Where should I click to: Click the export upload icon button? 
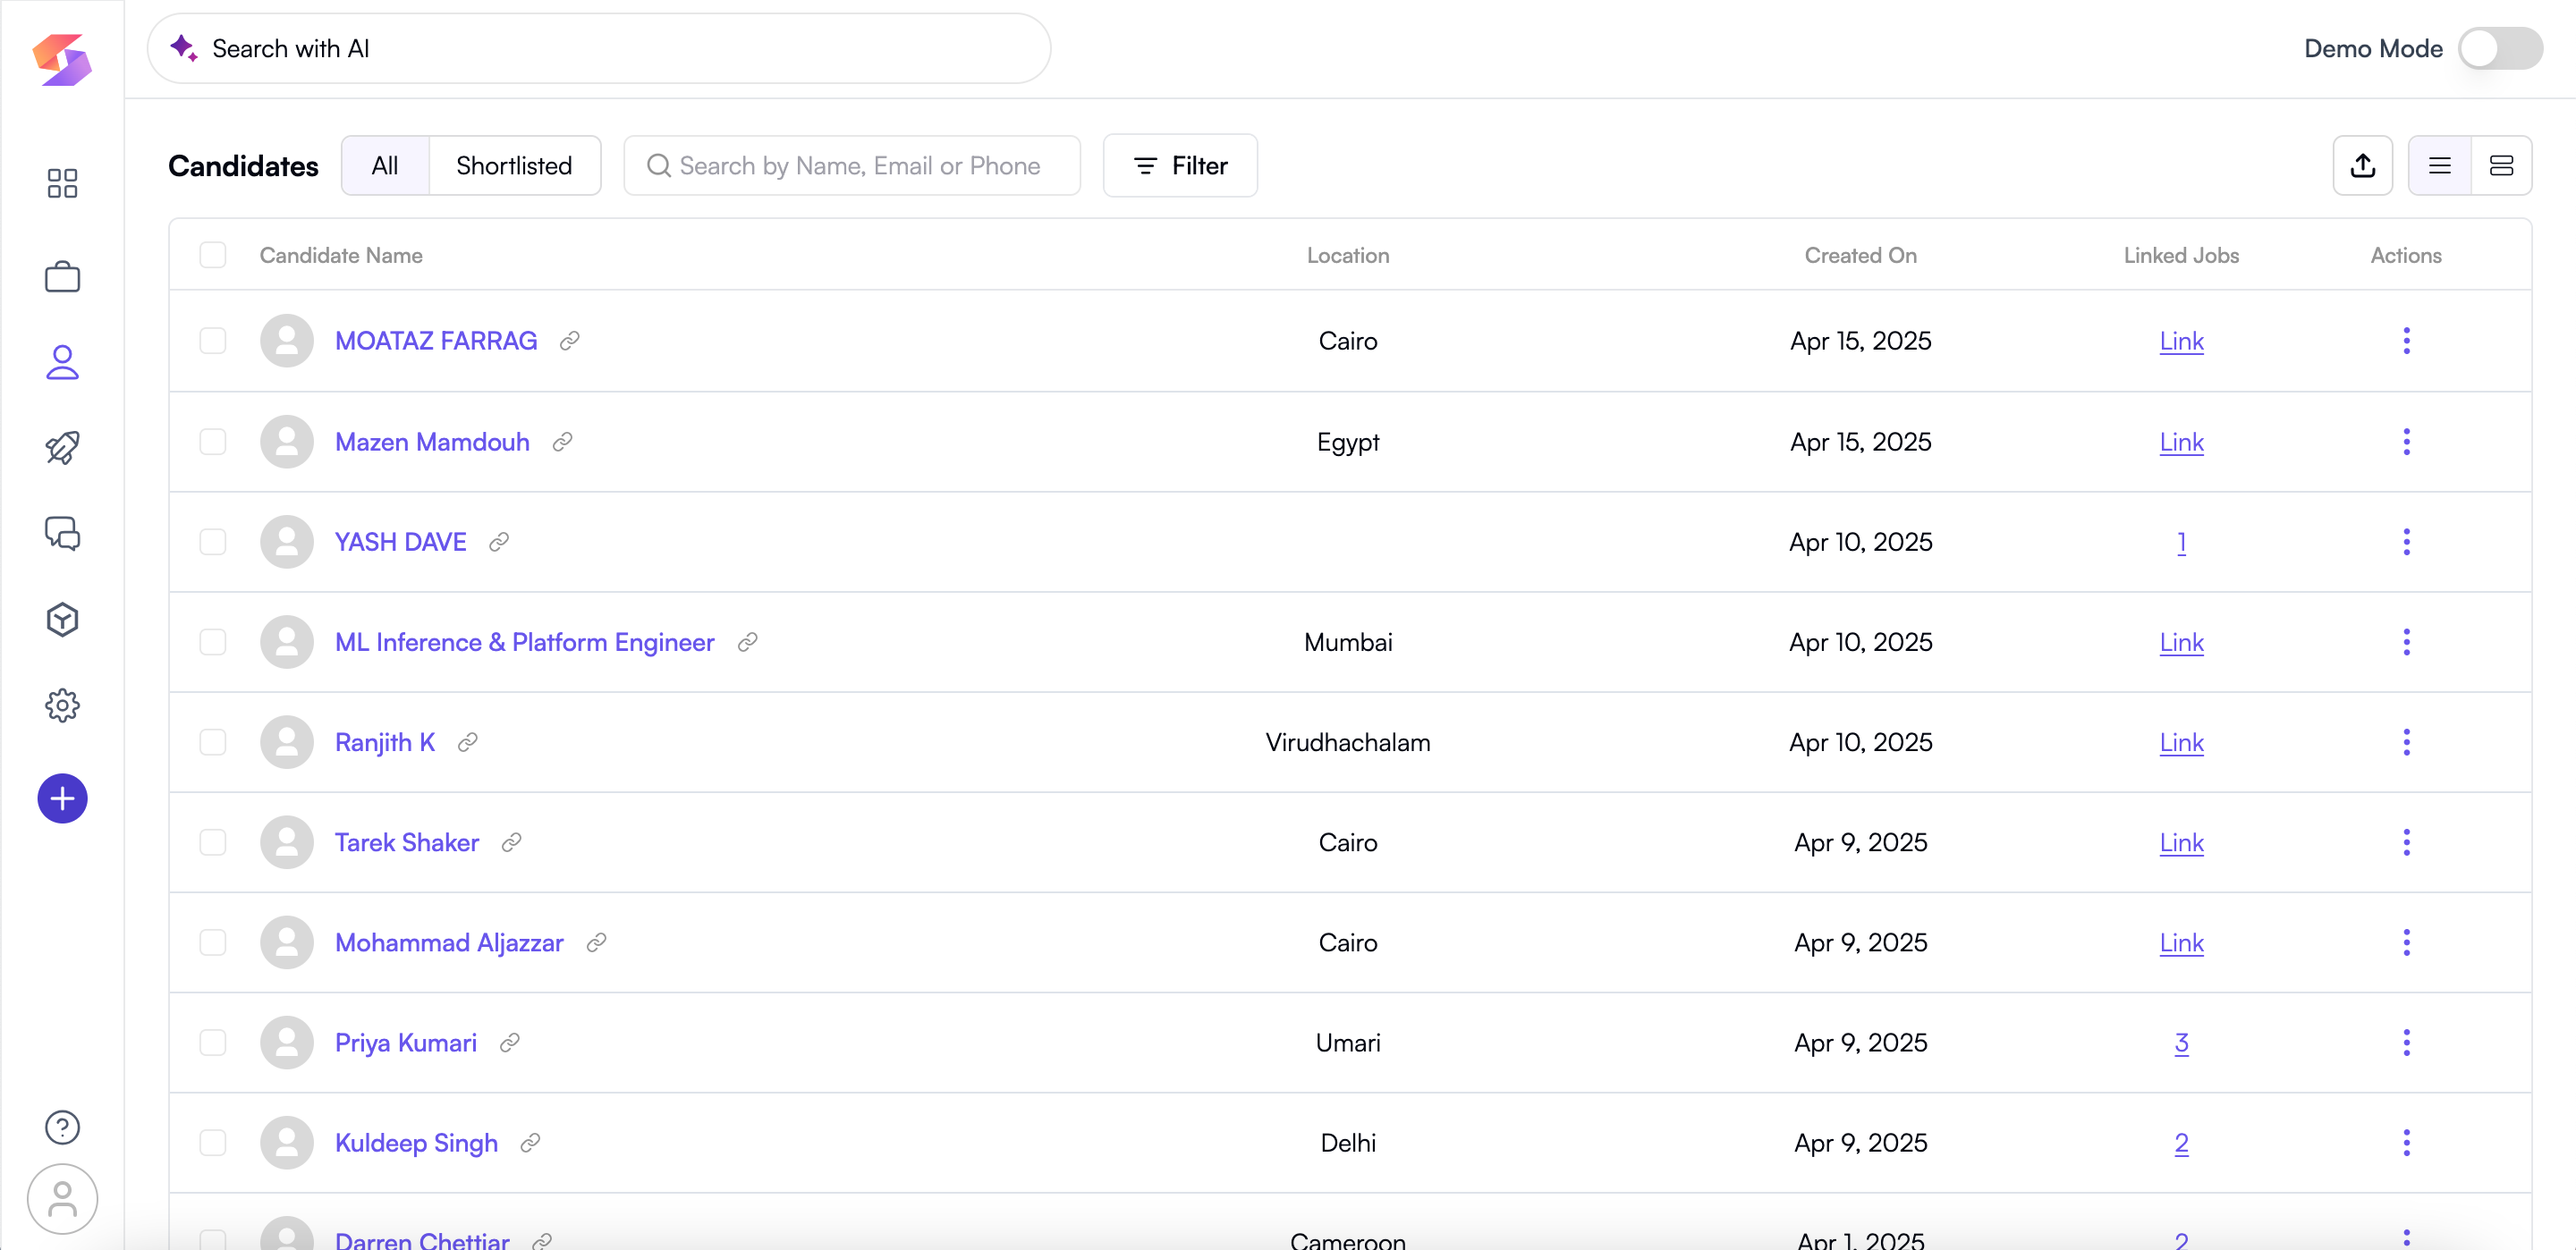pyautogui.click(x=2362, y=166)
